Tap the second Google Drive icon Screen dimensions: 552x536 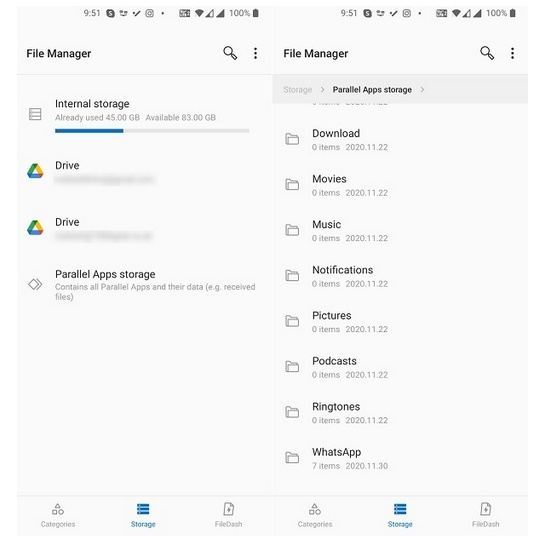pos(35,228)
